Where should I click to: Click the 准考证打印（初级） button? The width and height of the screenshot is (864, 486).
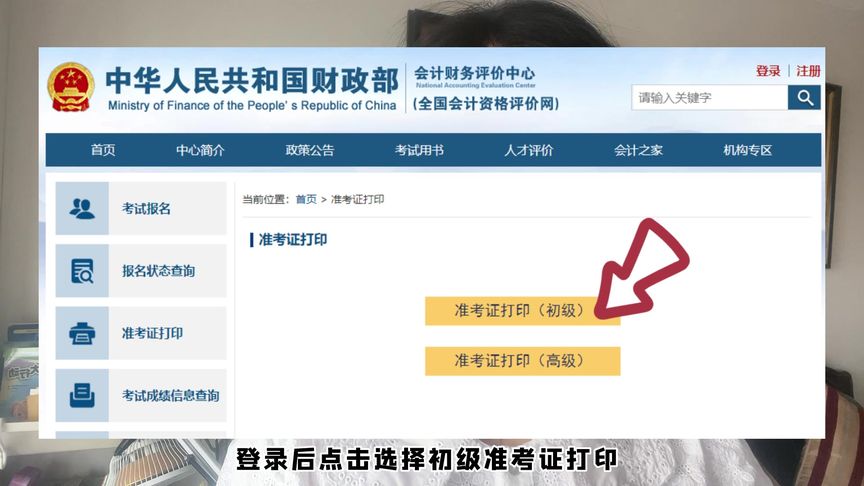coord(522,311)
